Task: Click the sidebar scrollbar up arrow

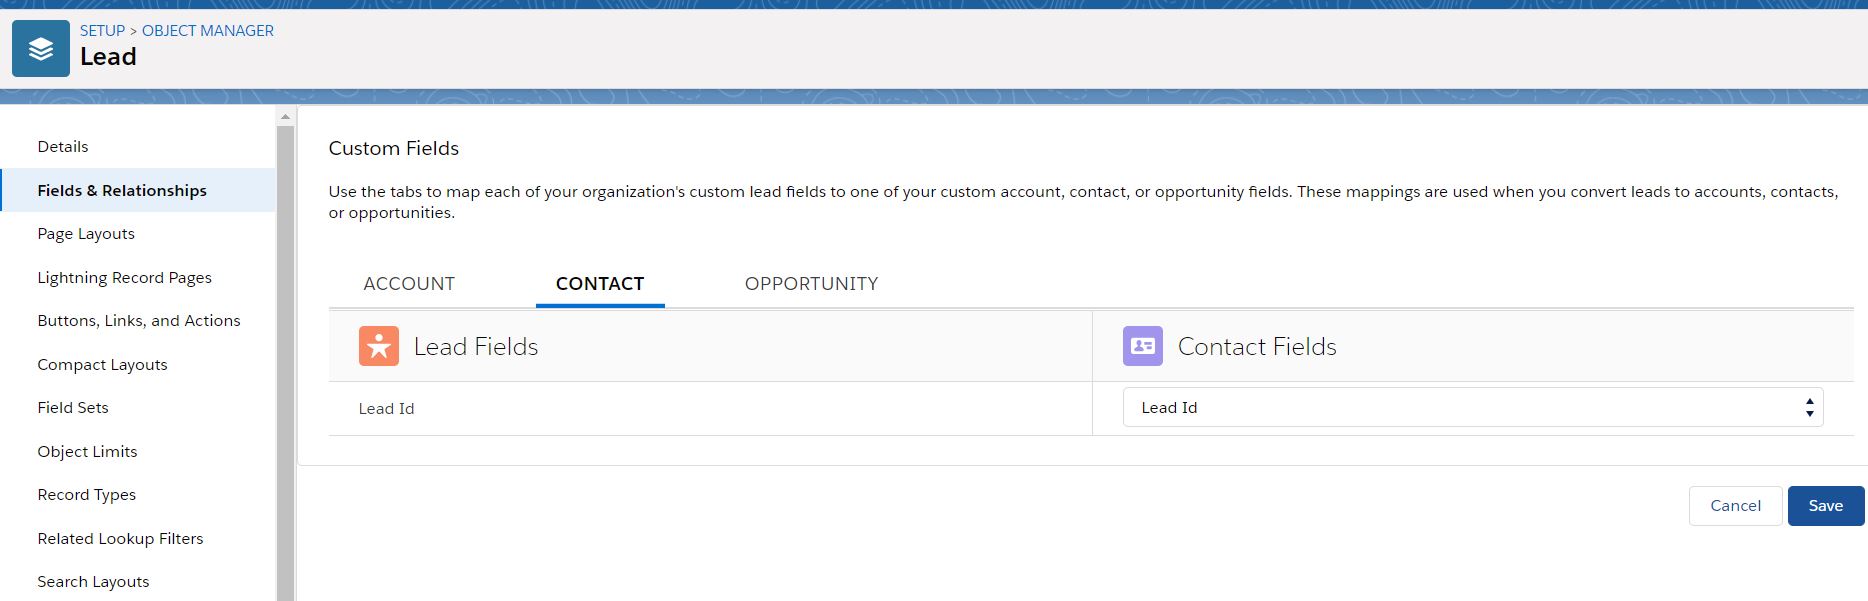Action: 285,117
